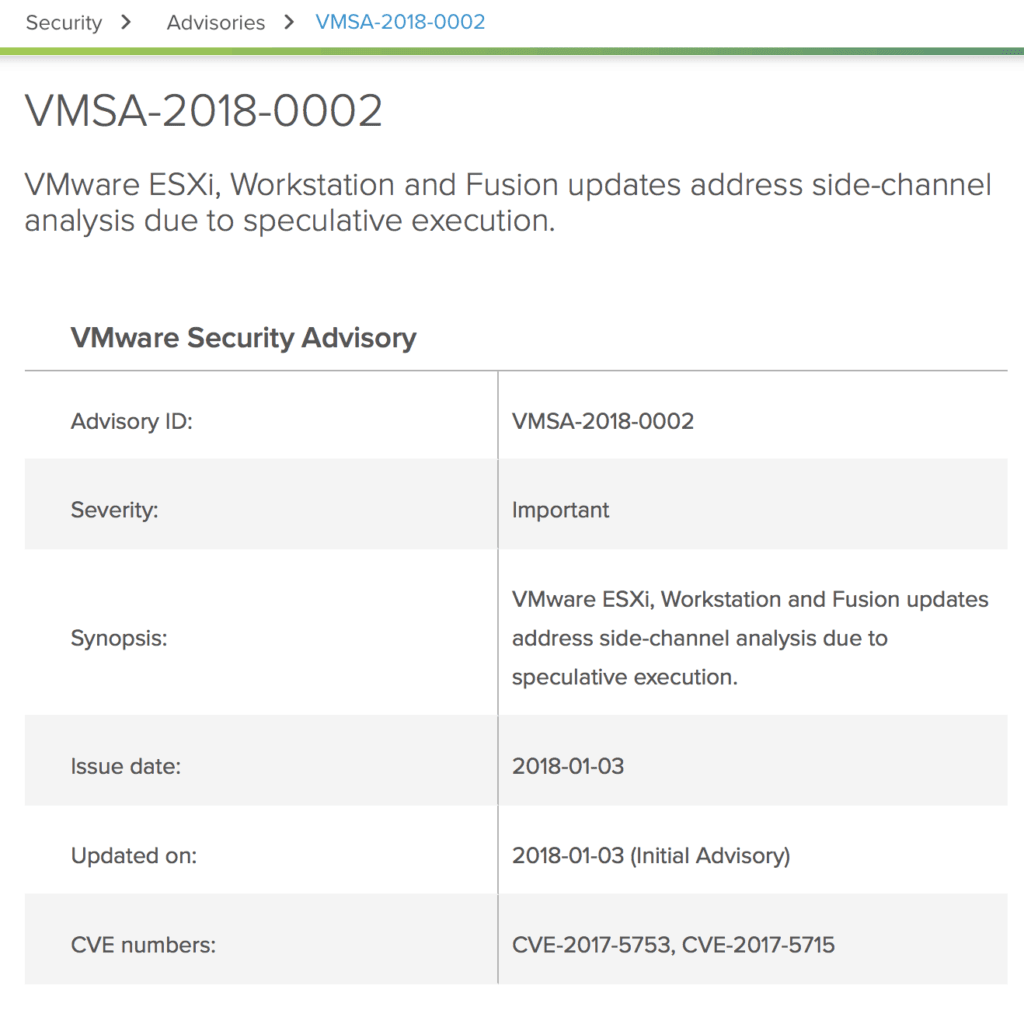Click the Advisory ID value VMSA-2018-0002
Viewport: 1024px width, 1024px height.
pyautogui.click(x=602, y=421)
